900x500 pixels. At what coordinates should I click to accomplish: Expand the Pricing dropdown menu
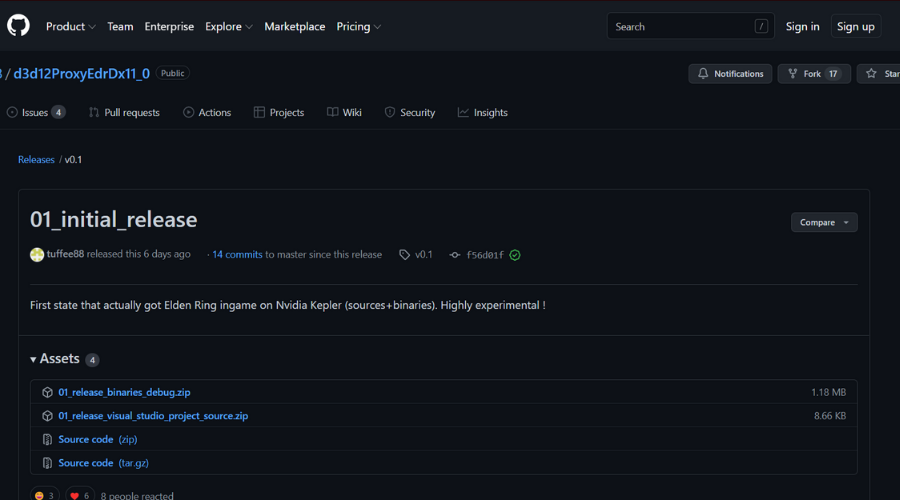(359, 26)
